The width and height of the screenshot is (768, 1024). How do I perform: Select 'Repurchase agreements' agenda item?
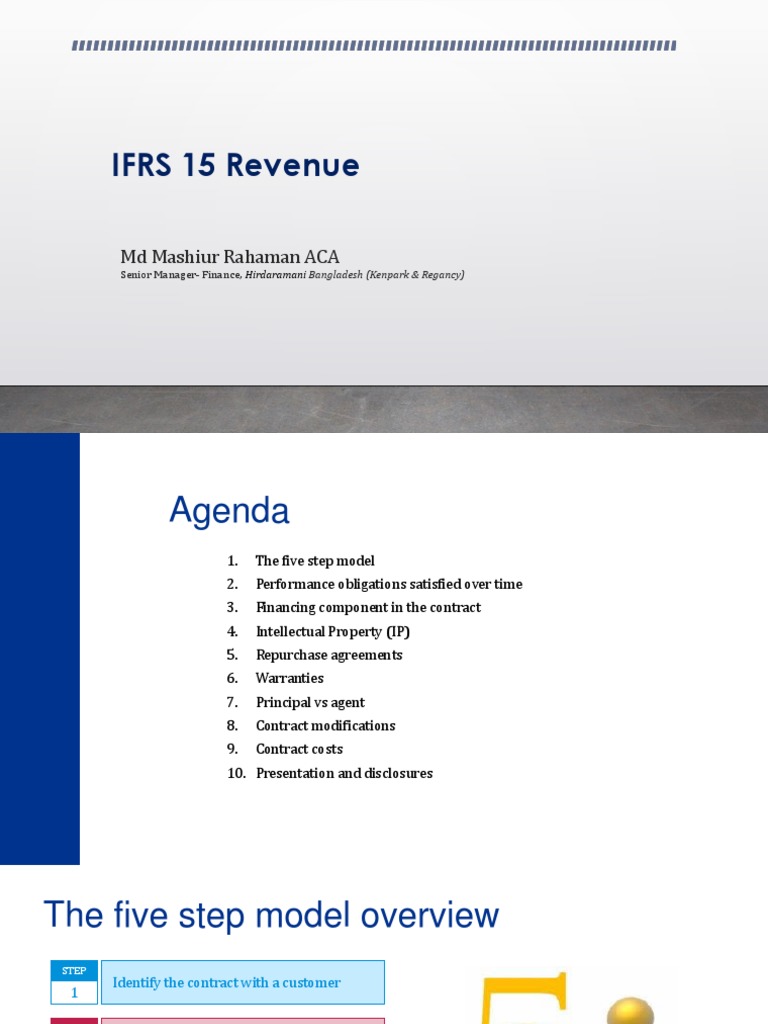[329, 655]
